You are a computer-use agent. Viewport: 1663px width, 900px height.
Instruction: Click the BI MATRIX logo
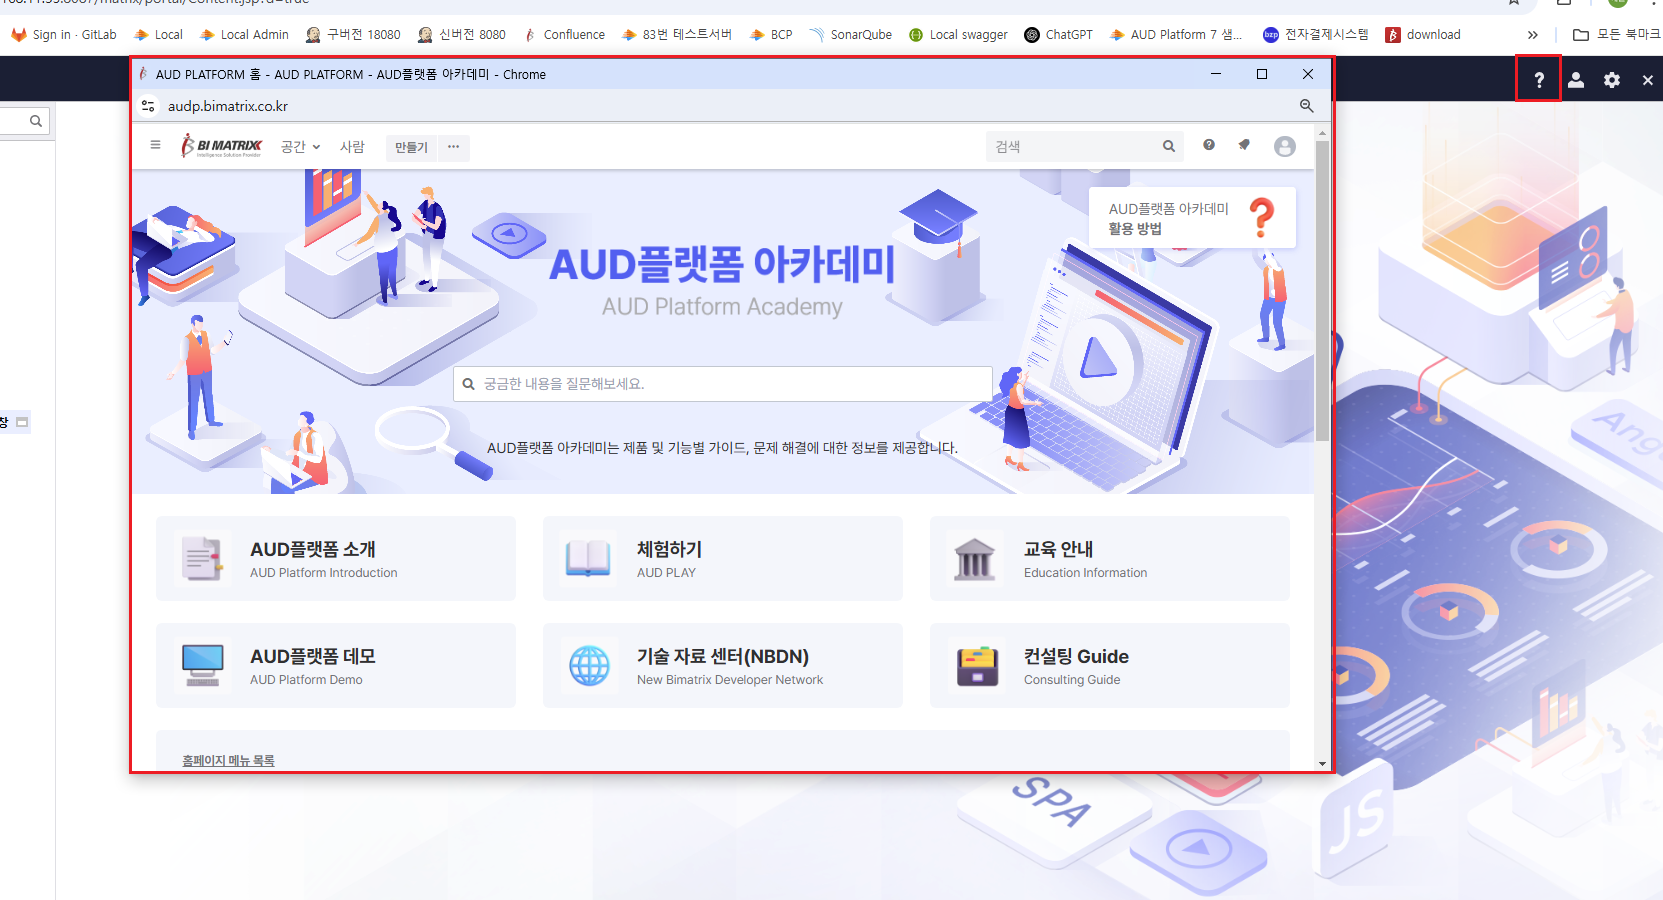(221, 146)
